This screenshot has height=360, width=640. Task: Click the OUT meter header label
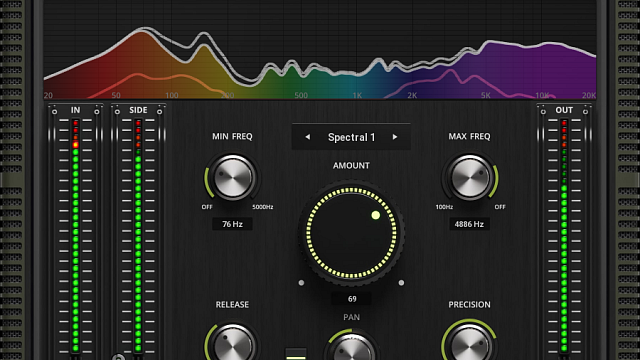pos(564,110)
